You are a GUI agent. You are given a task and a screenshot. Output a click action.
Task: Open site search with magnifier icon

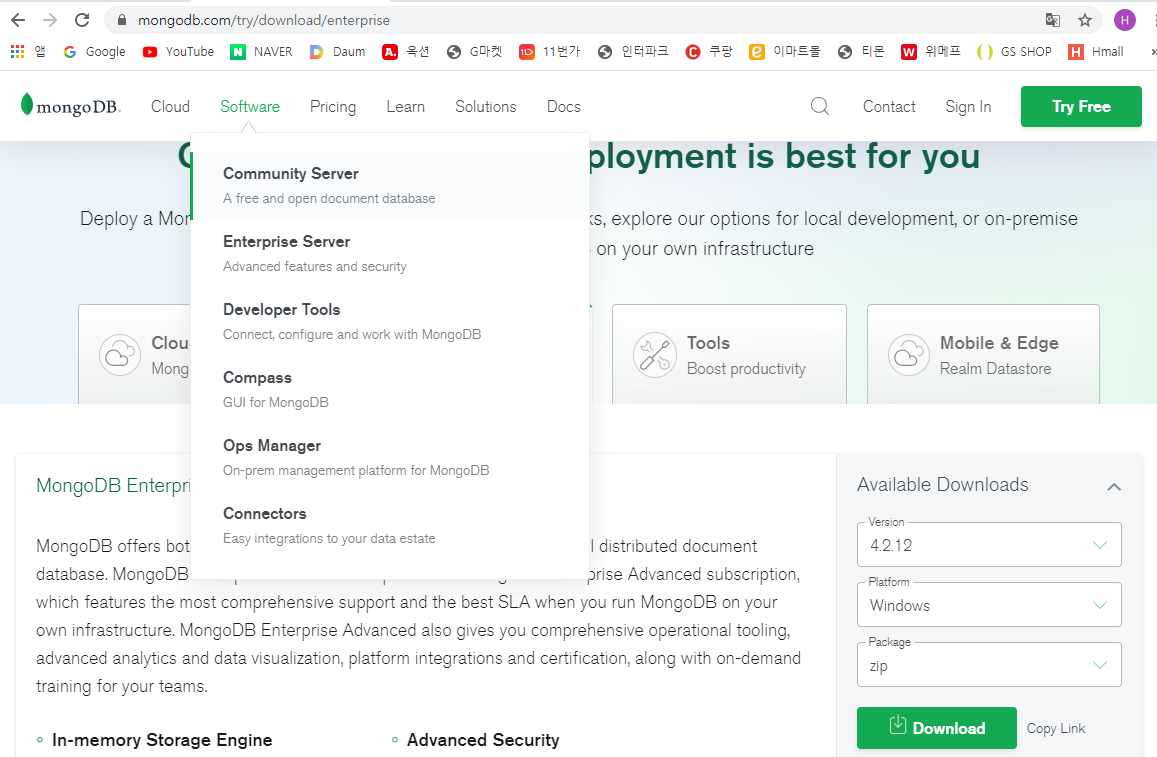tap(820, 106)
